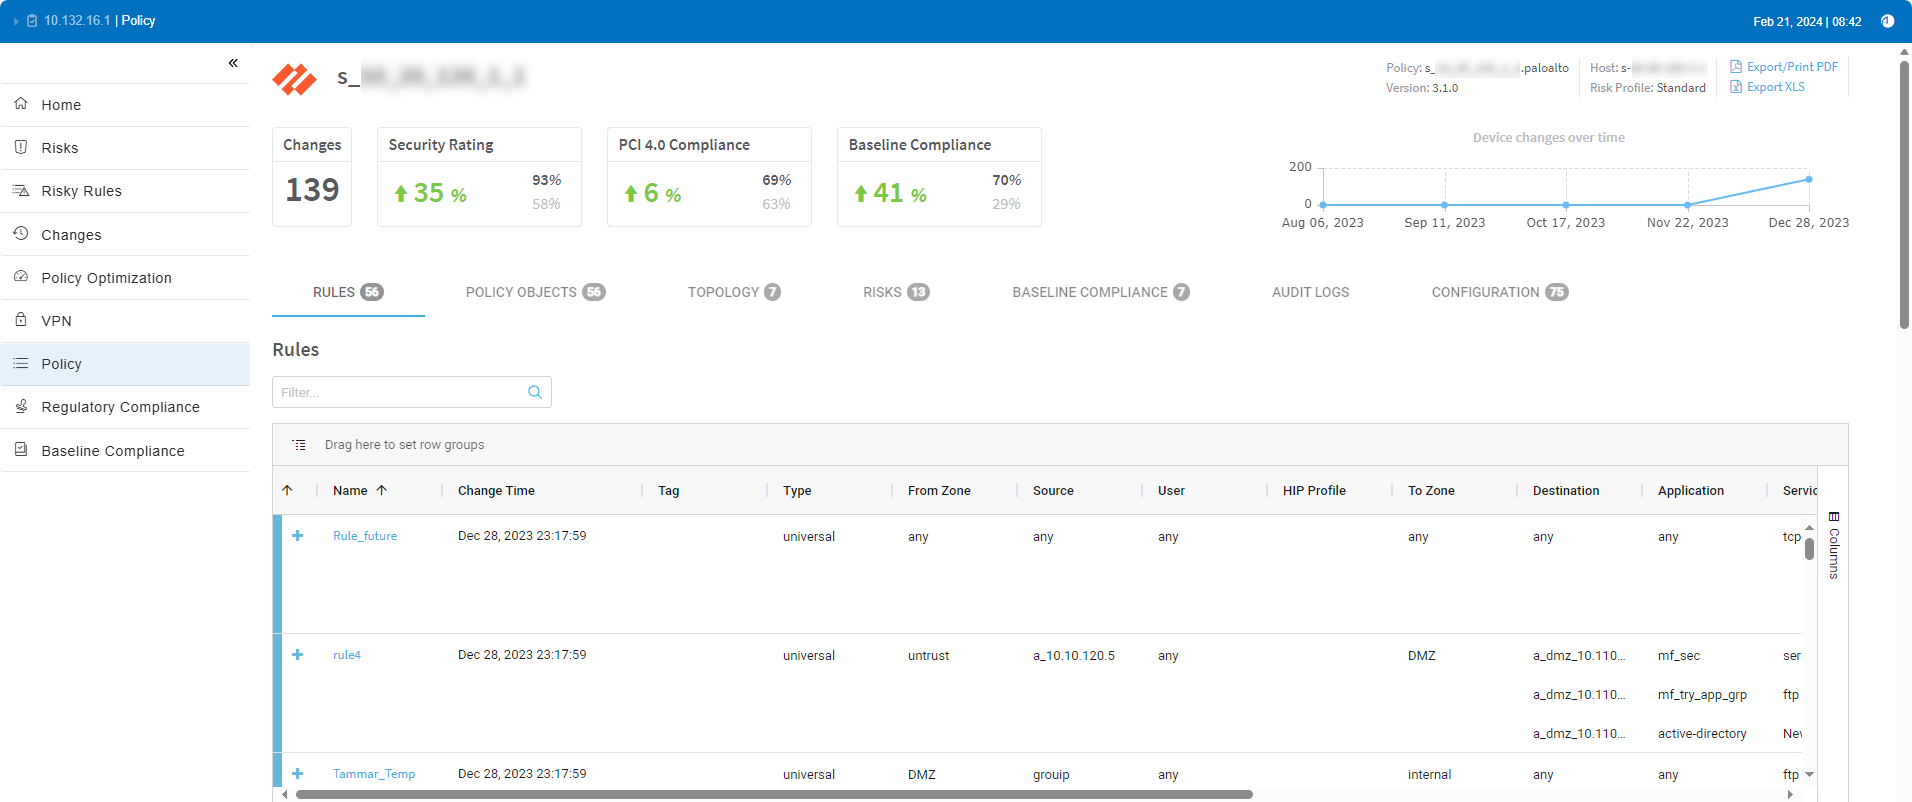This screenshot has height=802, width=1912.
Task: Click the magnifier icon in Filter box
Action: coord(535,392)
